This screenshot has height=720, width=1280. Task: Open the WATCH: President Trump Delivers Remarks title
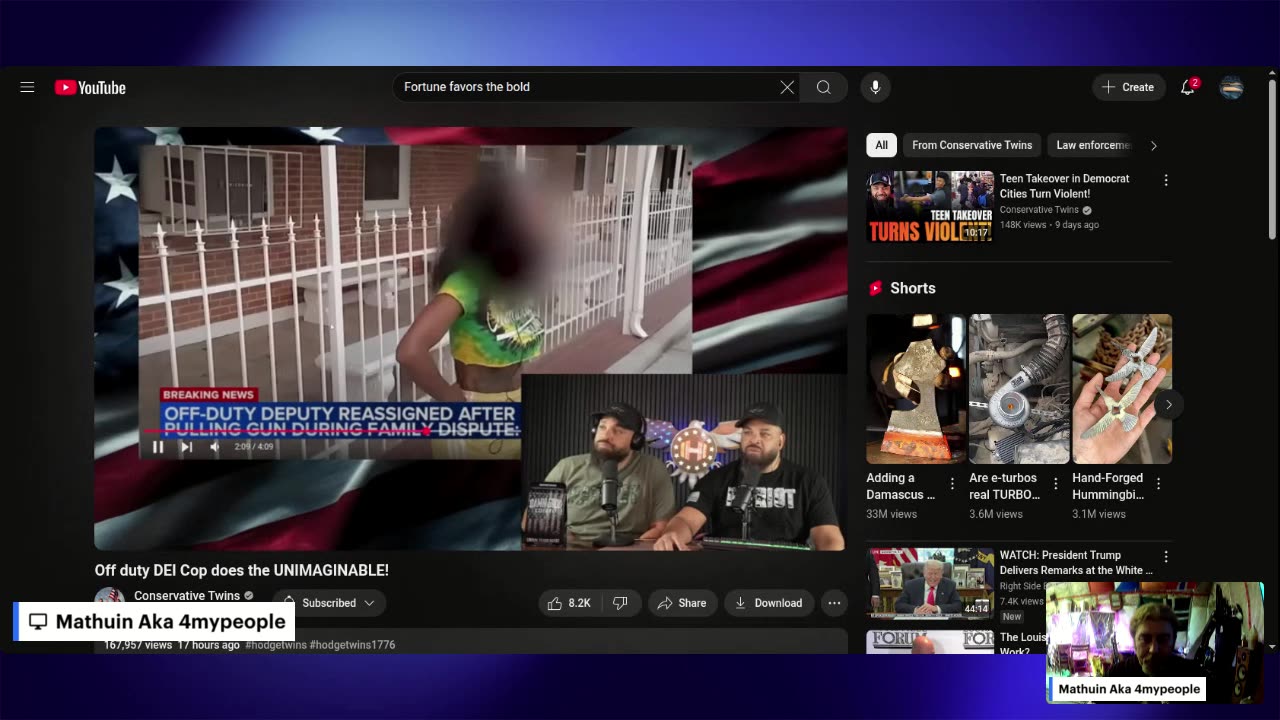click(x=1076, y=562)
